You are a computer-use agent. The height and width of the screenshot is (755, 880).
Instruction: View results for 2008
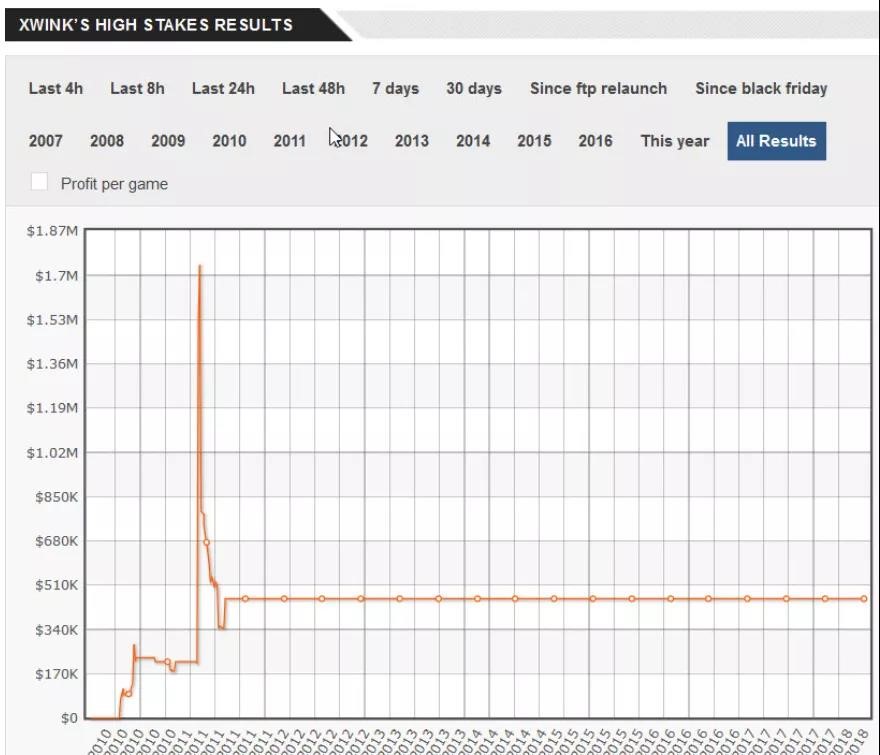(107, 141)
